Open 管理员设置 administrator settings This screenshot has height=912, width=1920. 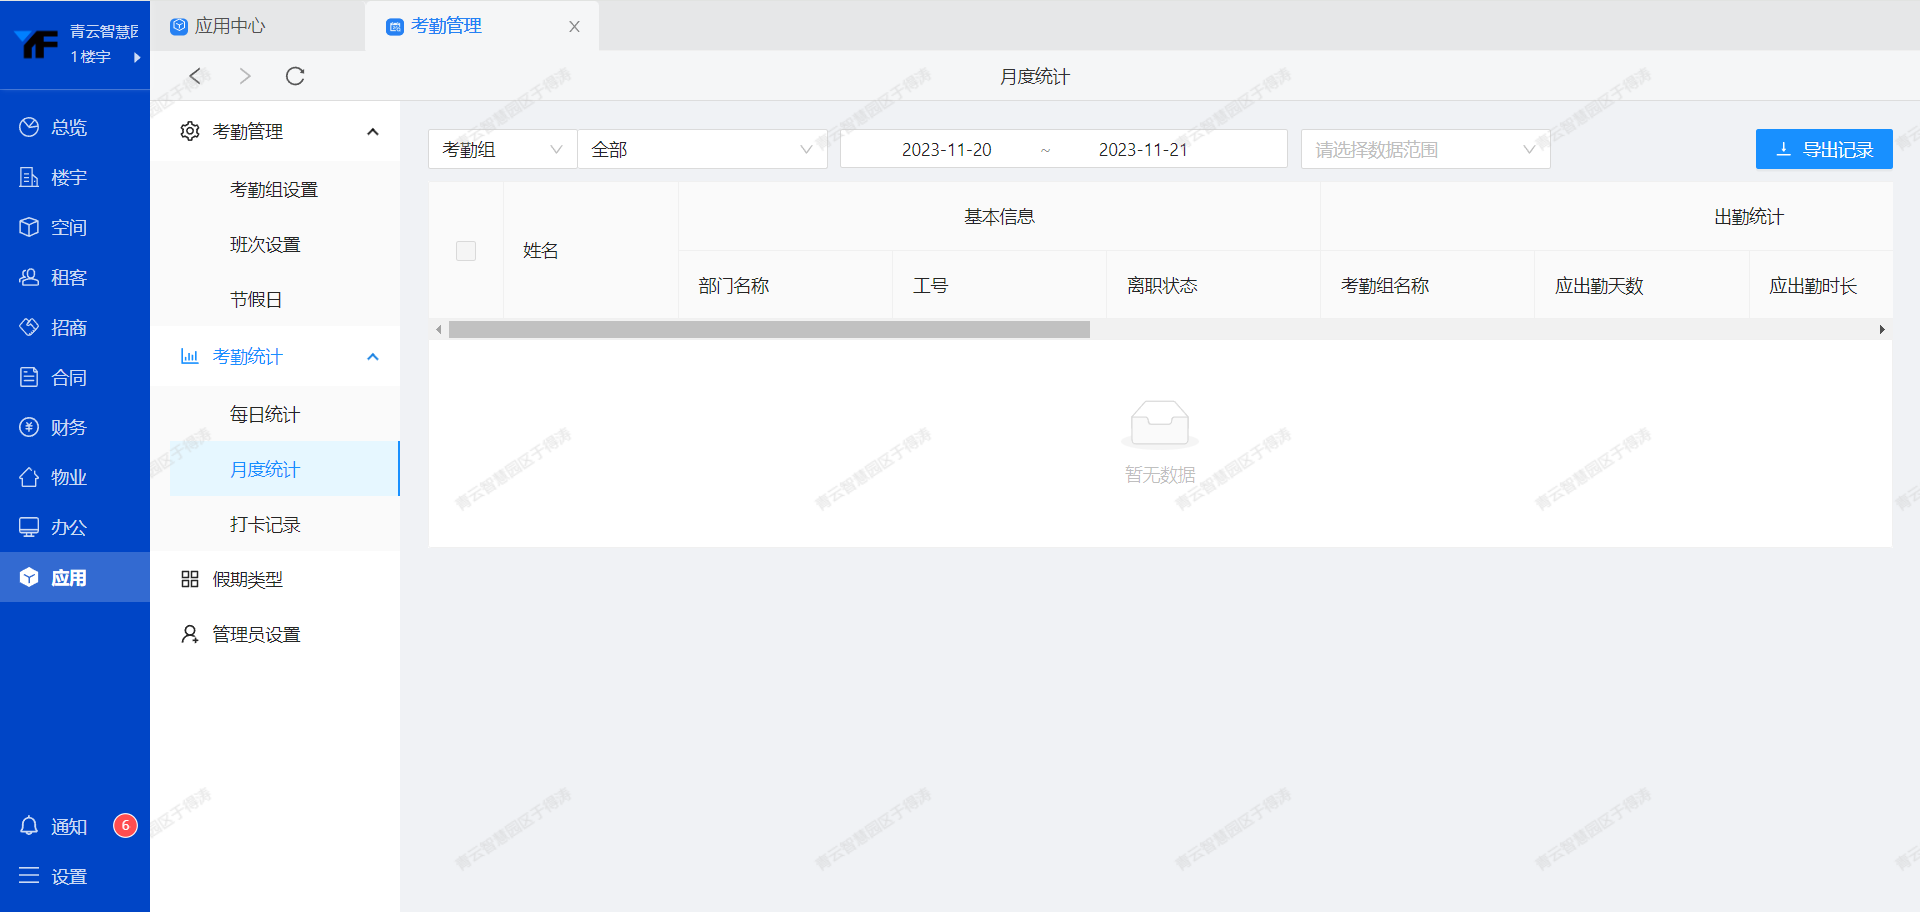click(256, 634)
